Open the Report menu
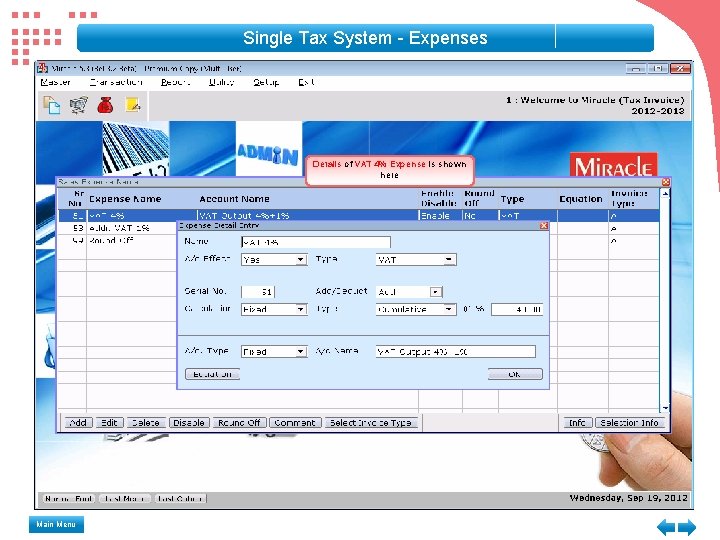The height and width of the screenshot is (540, 720). [175, 82]
